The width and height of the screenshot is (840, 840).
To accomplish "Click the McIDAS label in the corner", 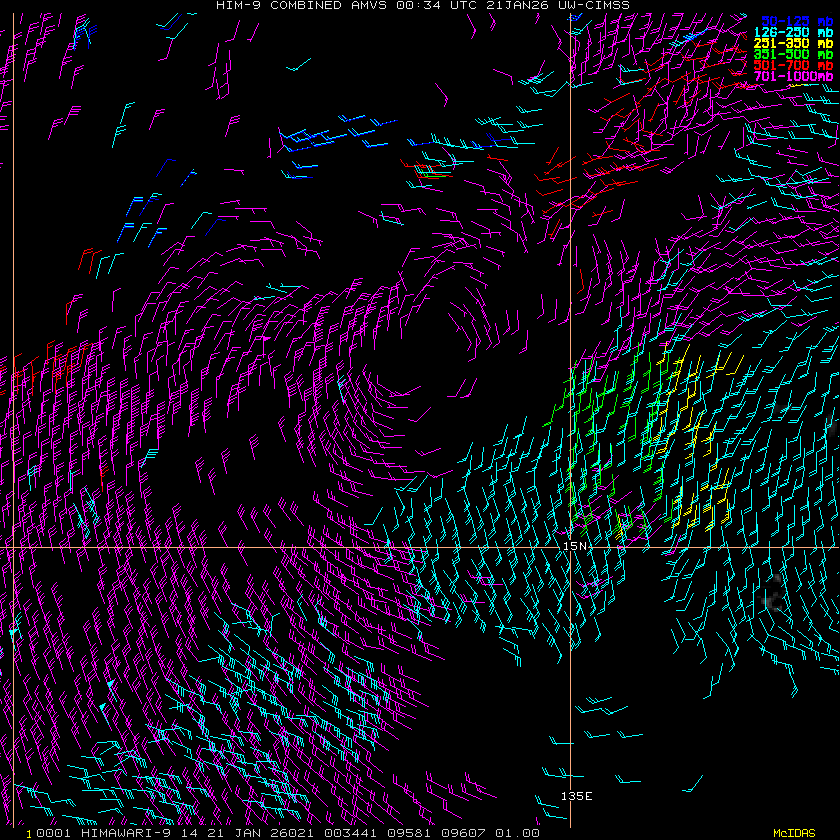I will [794, 834].
